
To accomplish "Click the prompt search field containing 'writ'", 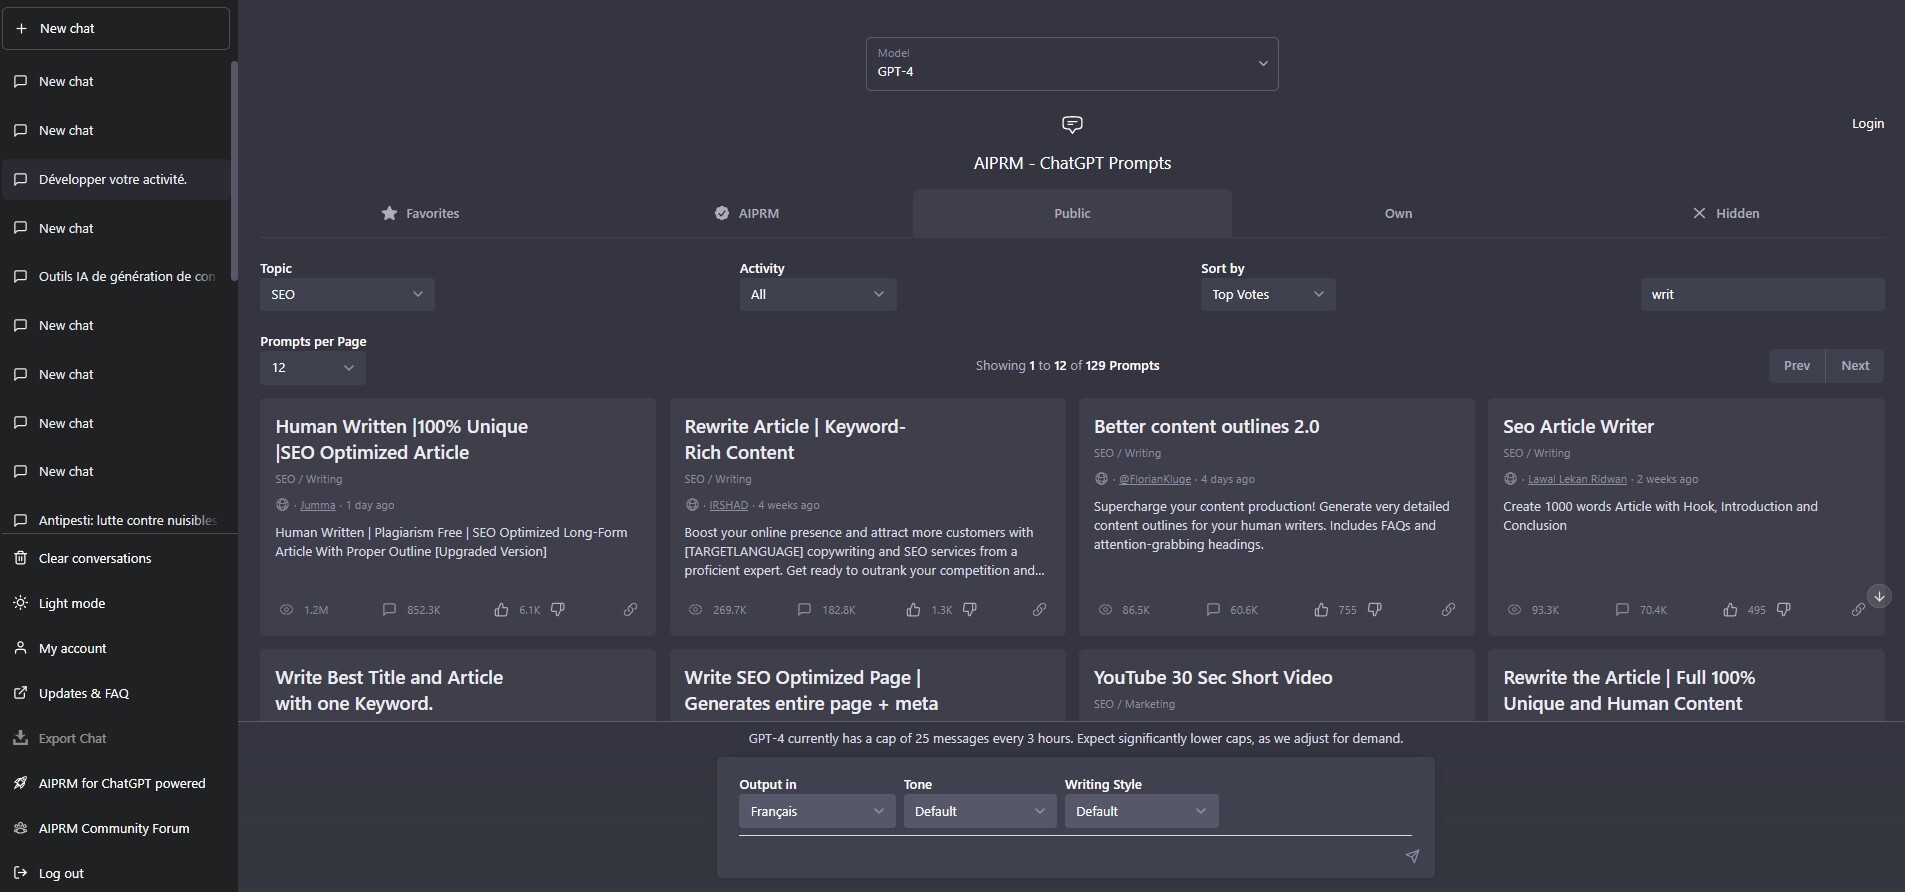I will 1762,294.
